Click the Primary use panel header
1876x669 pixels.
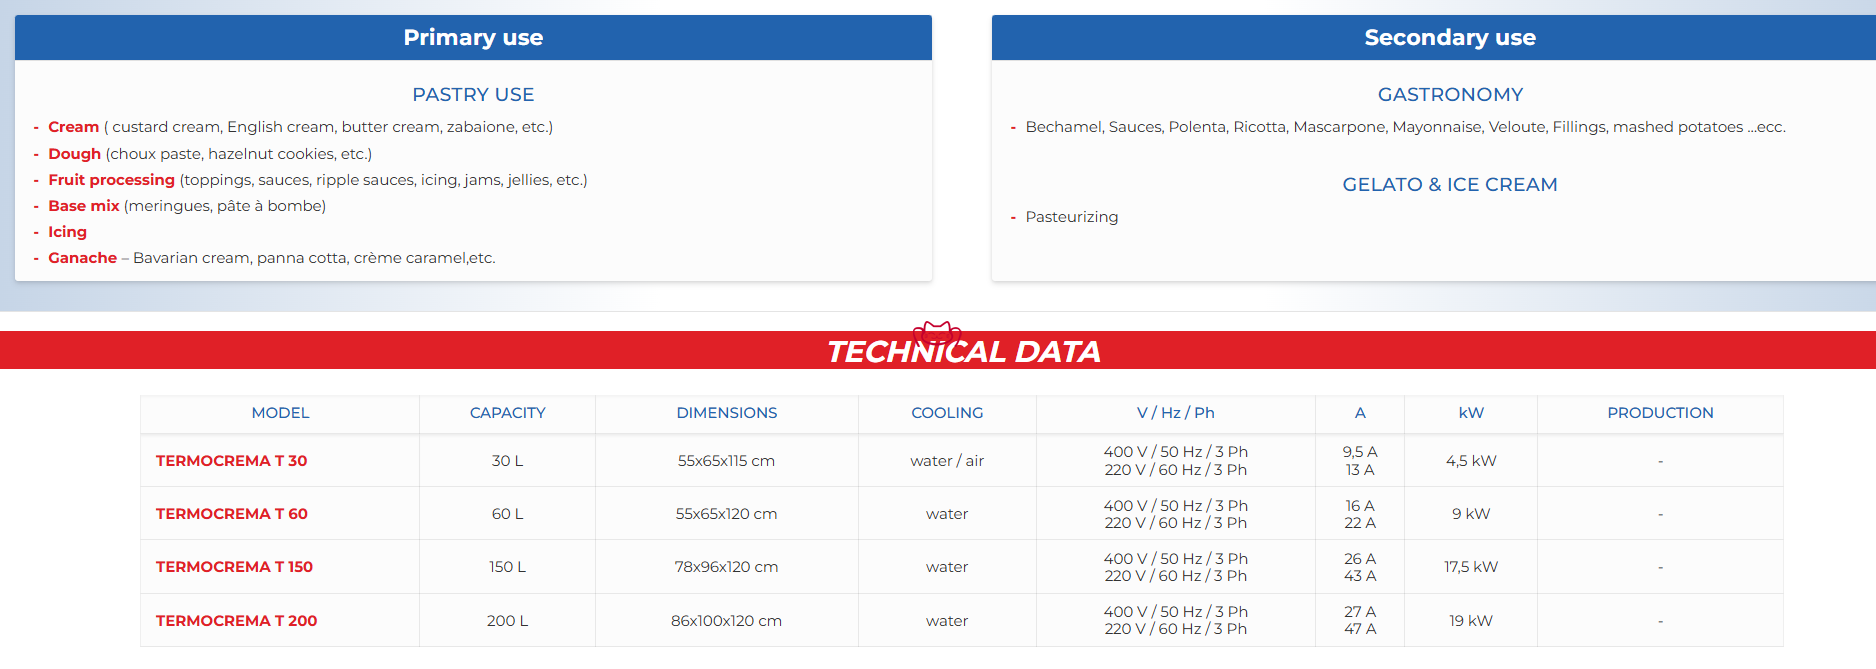click(x=473, y=38)
